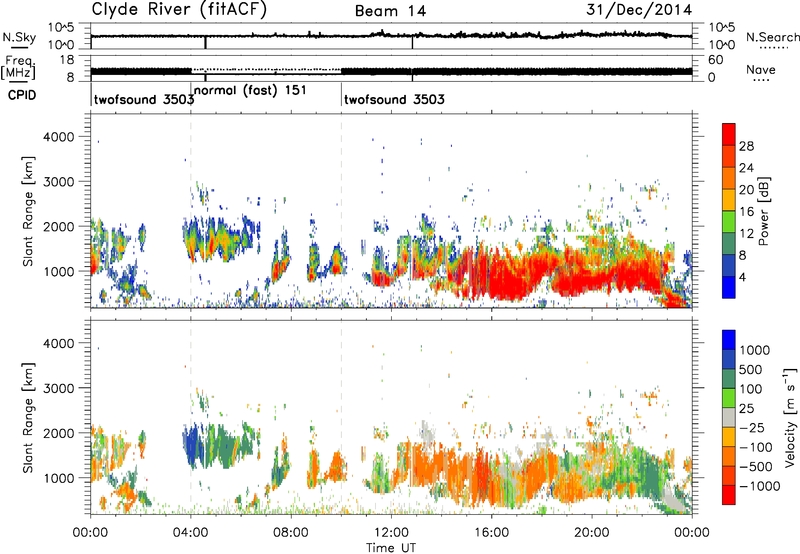Click the blue top swatch of the Velocity colorbar
The image size is (800, 554).
click(x=729, y=340)
